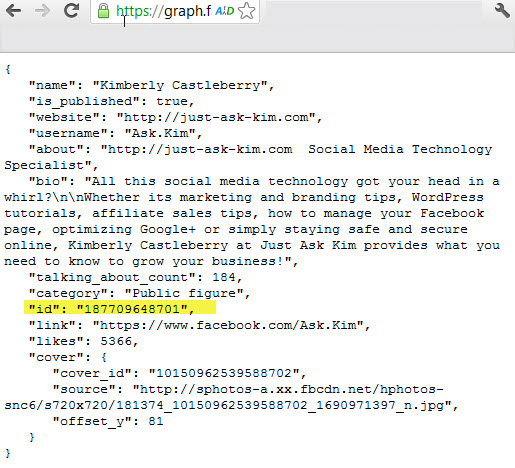
Task: Click the "source" key text
Action: point(84,389)
